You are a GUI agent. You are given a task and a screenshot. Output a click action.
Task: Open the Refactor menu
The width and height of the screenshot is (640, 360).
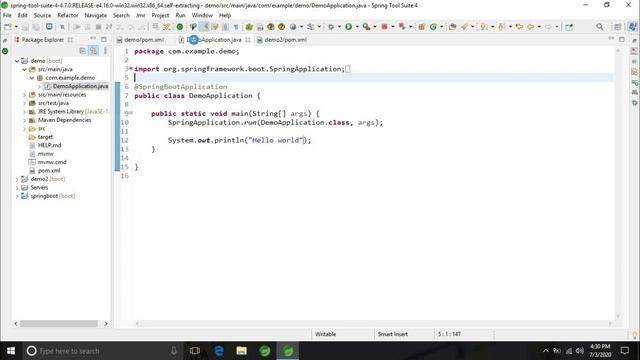[67, 15]
